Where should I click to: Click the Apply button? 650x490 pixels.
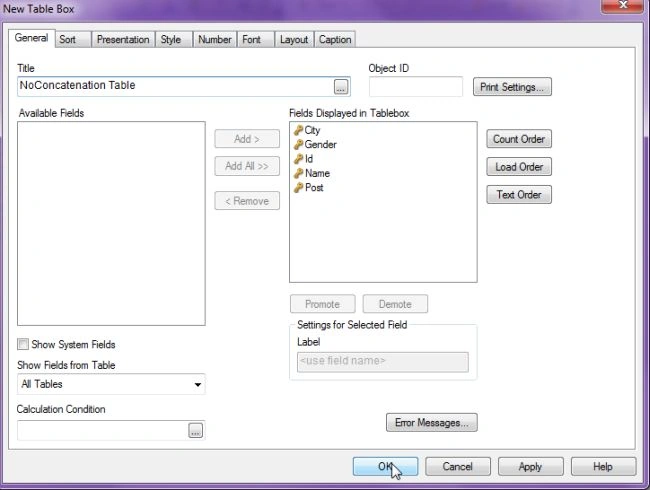[531, 467]
